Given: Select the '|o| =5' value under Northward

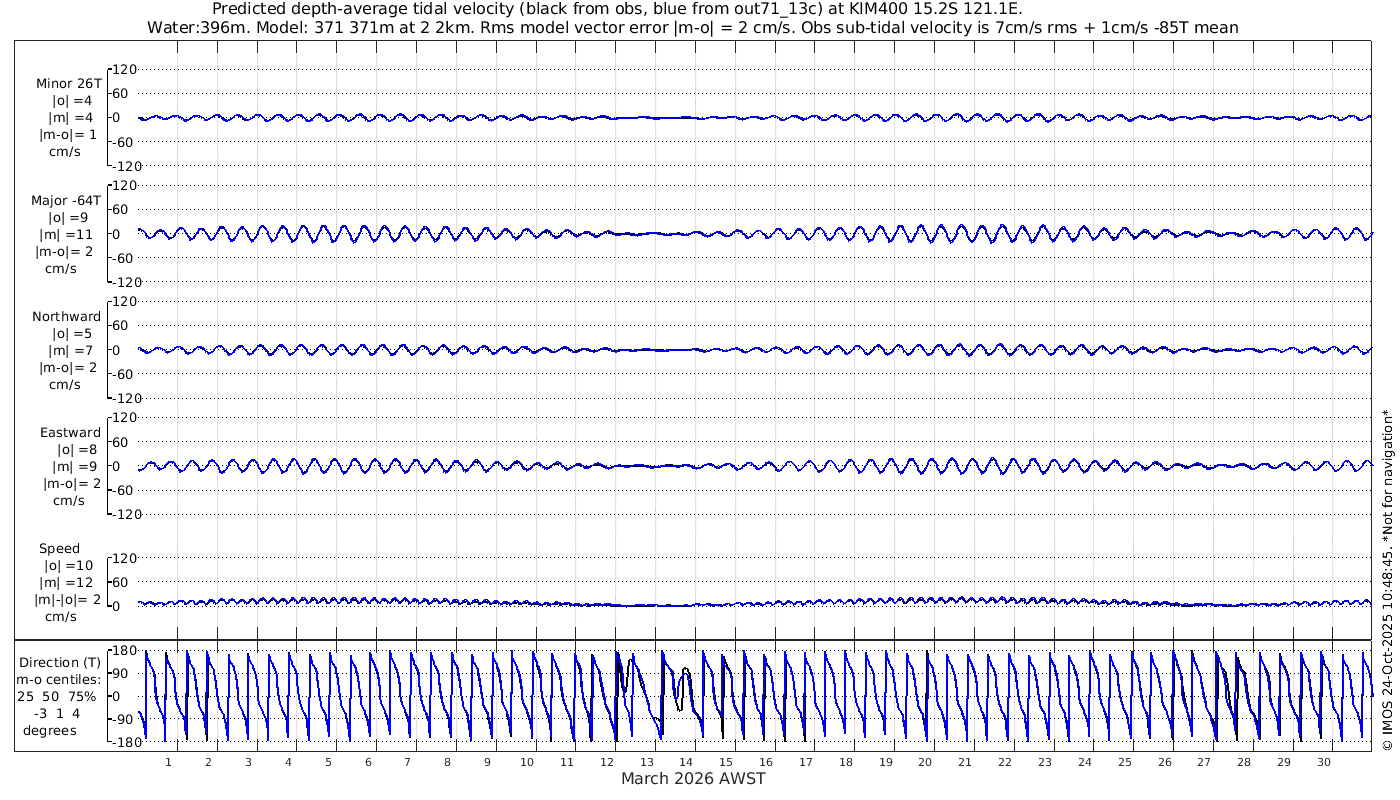Looking at the screenshot, I should 71,334.
